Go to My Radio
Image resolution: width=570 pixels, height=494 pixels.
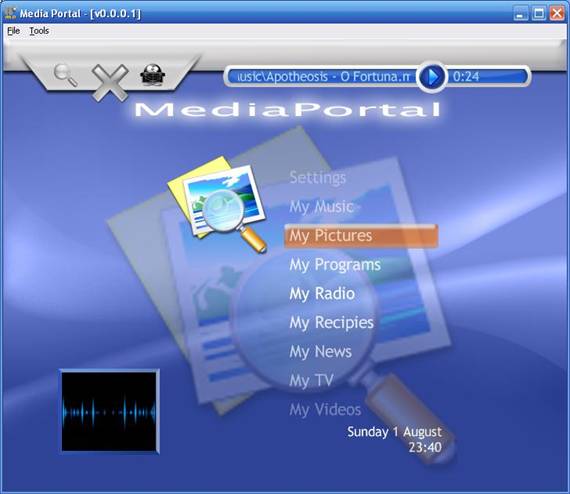pos(322,294)
